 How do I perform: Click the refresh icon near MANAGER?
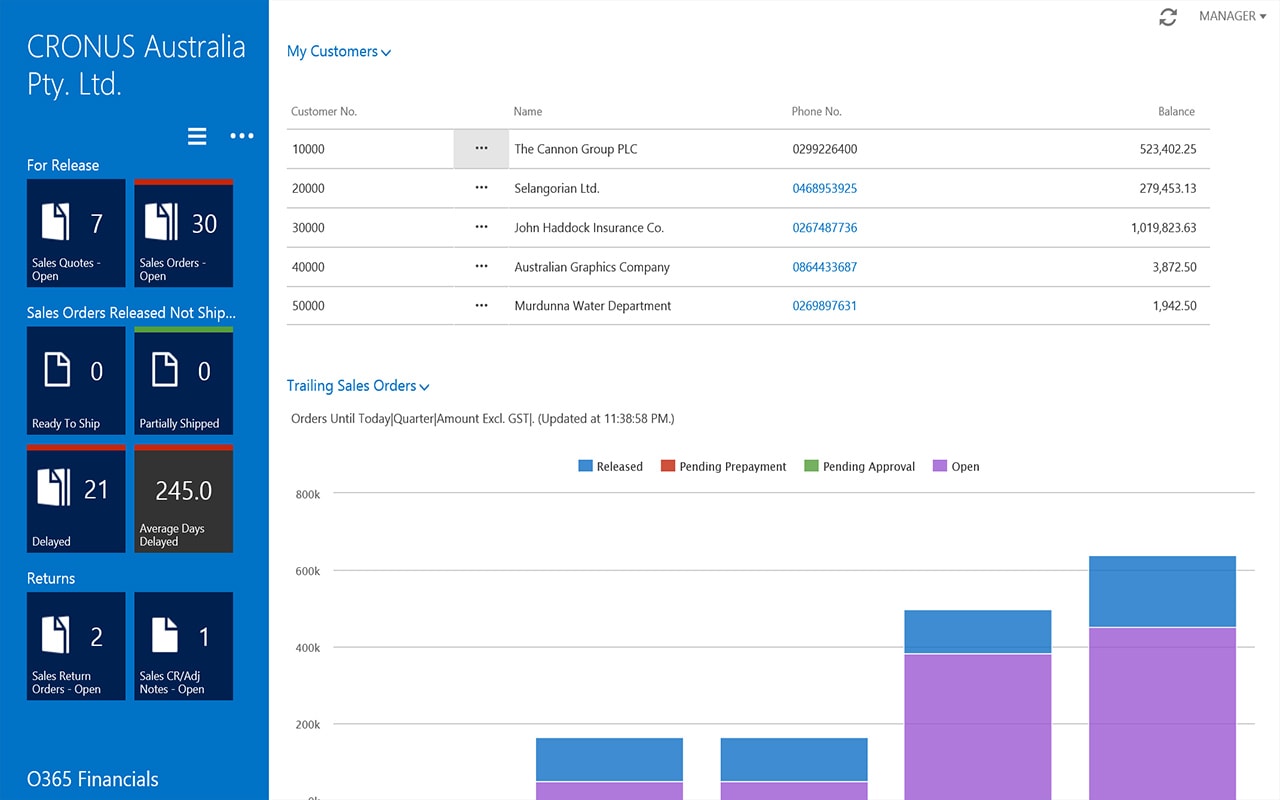(1168, 17)
